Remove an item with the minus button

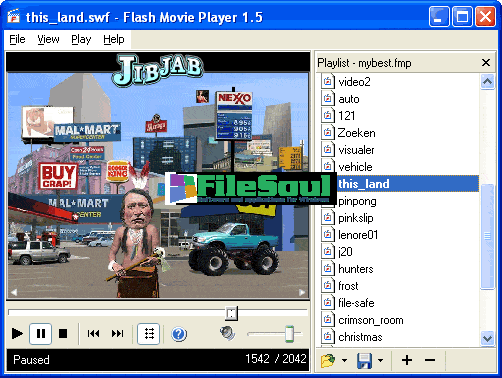430,360
